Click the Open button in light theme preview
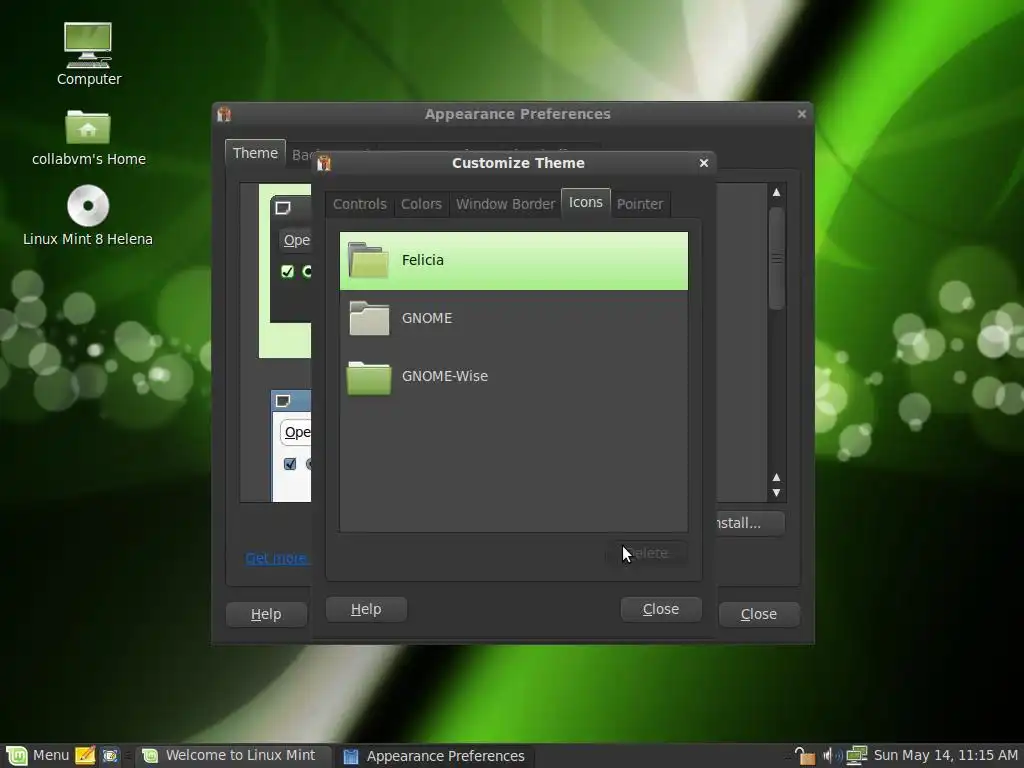The height and width of the screenshot is (768, 1024). pos(296,432)
